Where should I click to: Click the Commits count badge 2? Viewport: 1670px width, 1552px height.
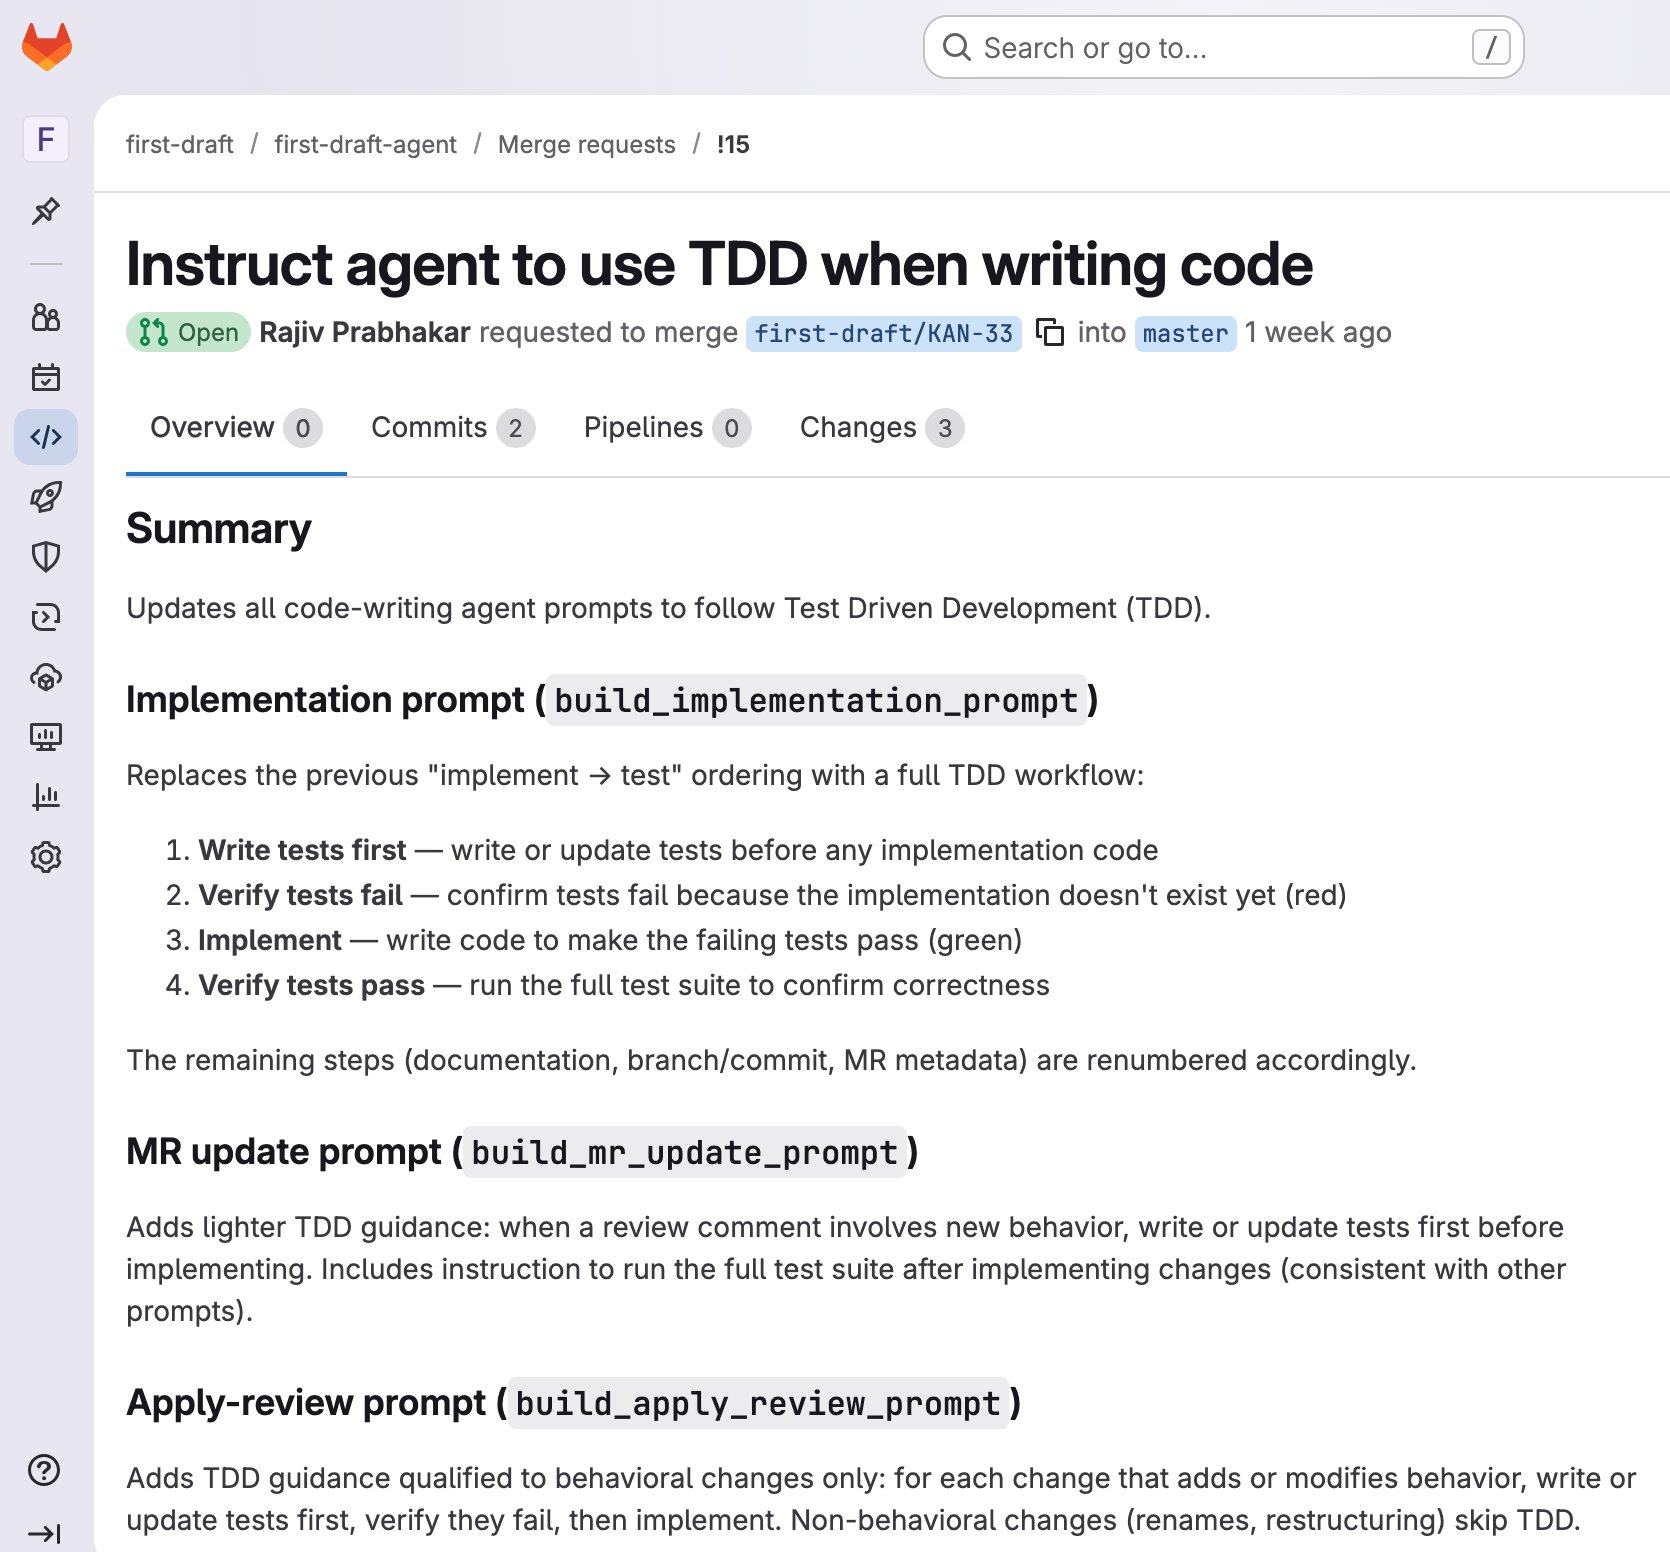pyautogui.click(x=516, y=428)
